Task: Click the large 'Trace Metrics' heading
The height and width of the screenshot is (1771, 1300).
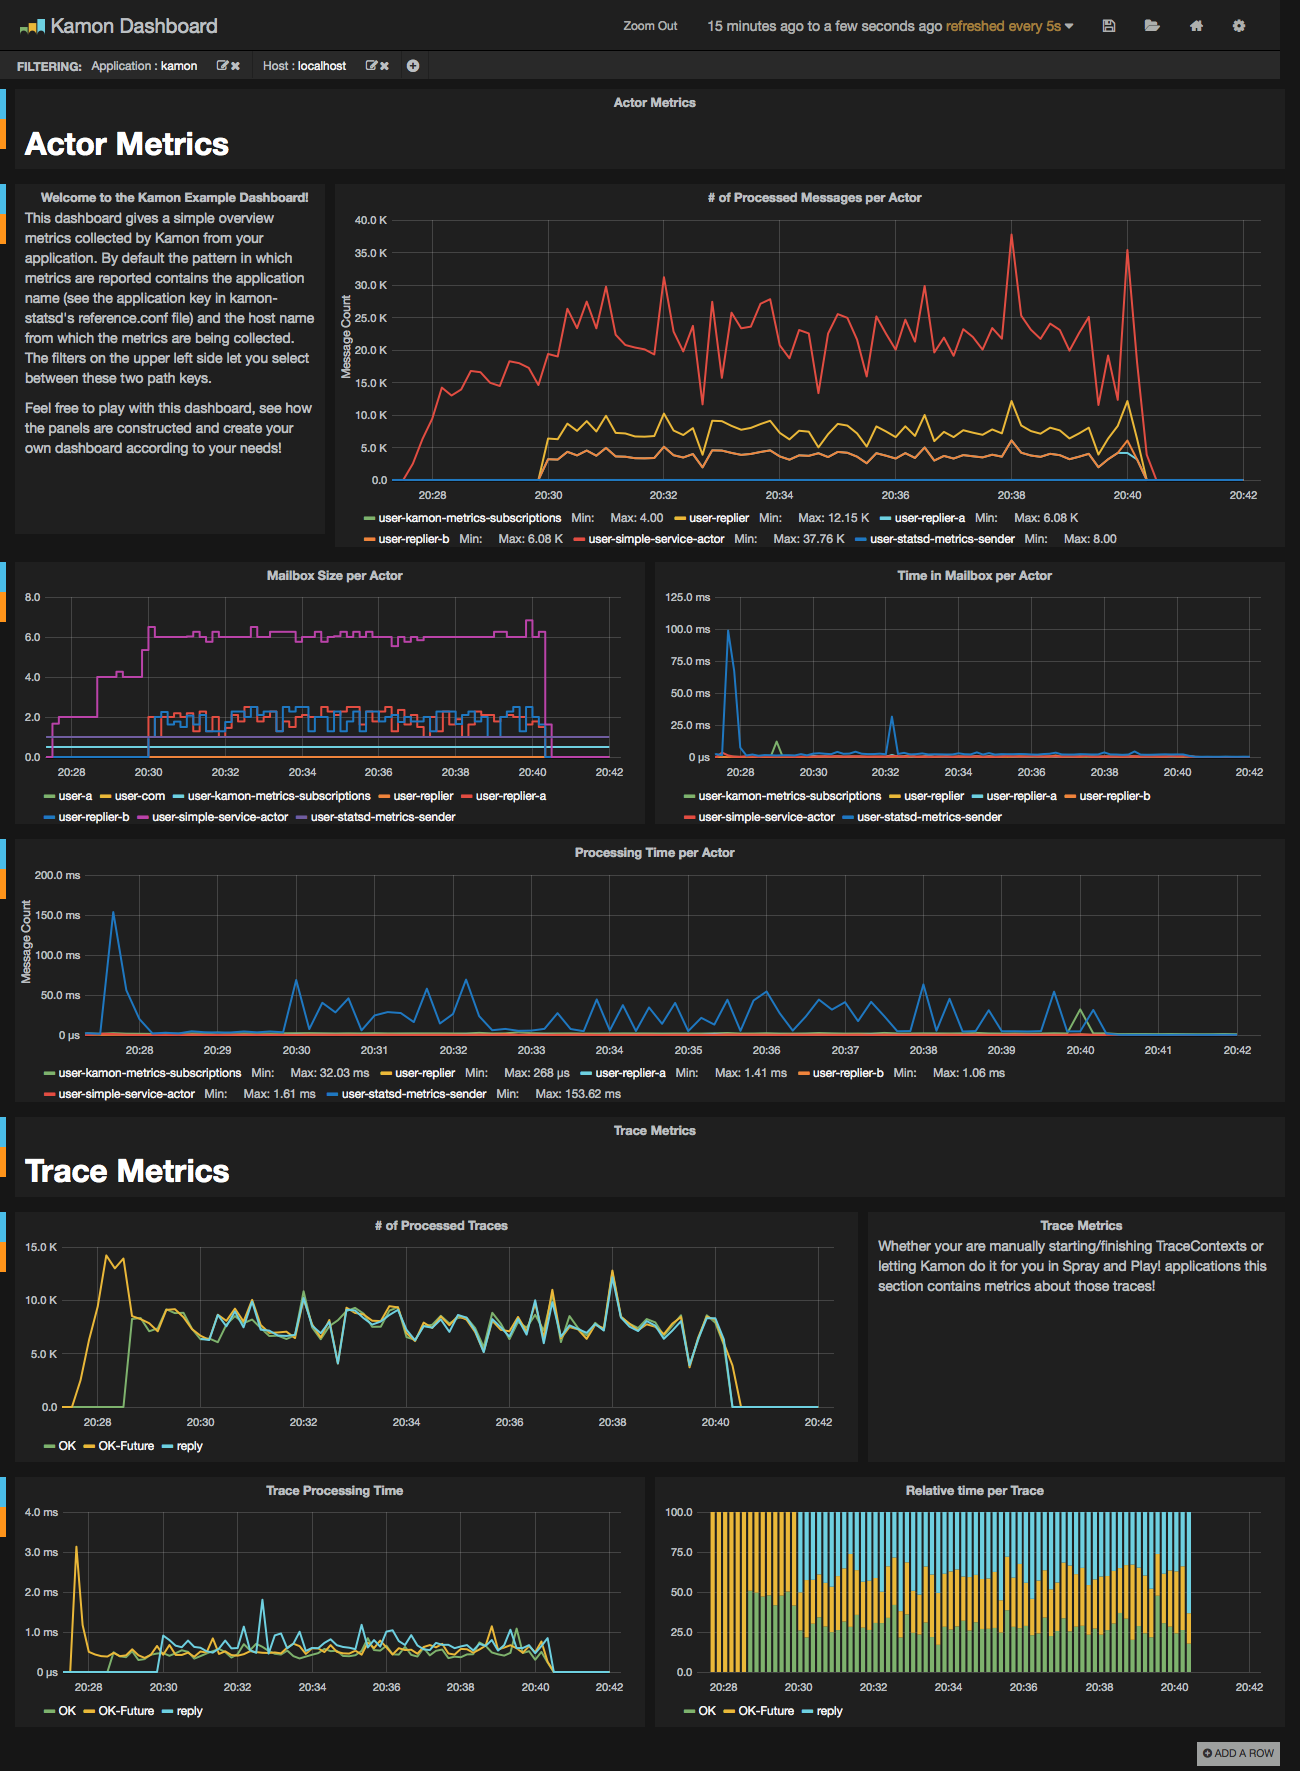Action: pyautogui.click(x=127, y=1171)
